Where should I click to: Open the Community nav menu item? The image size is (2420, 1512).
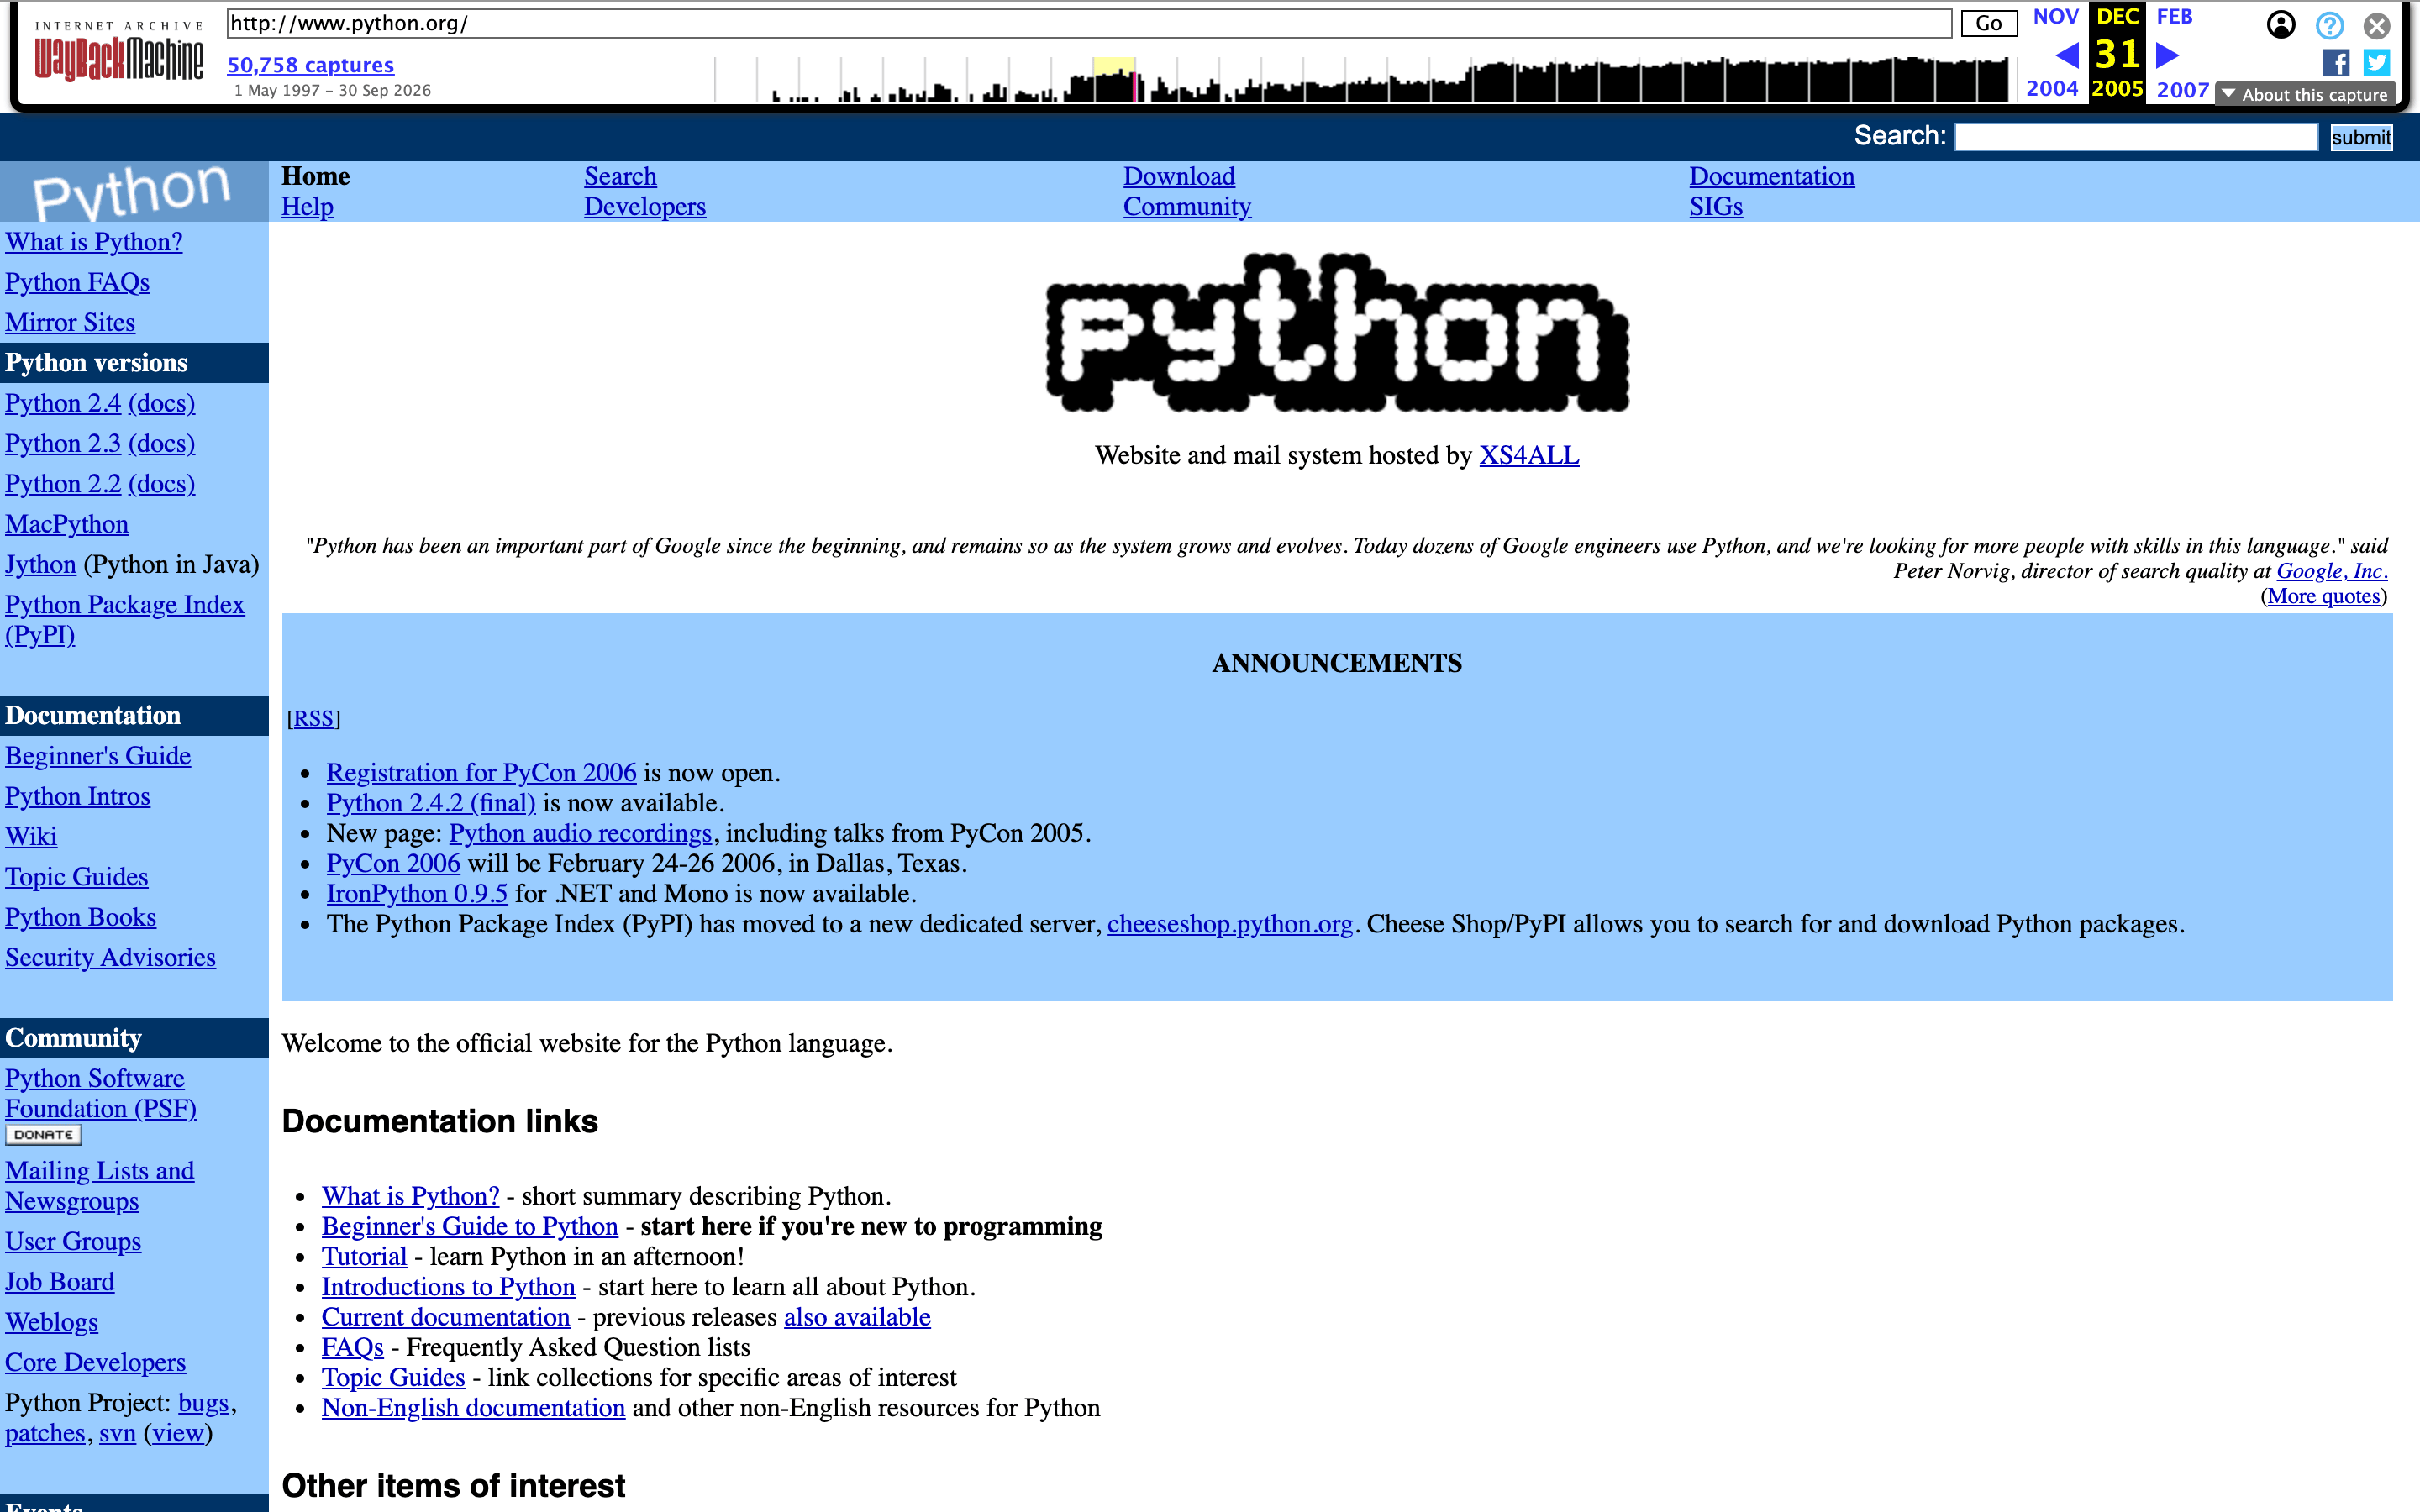[1187, 207]
